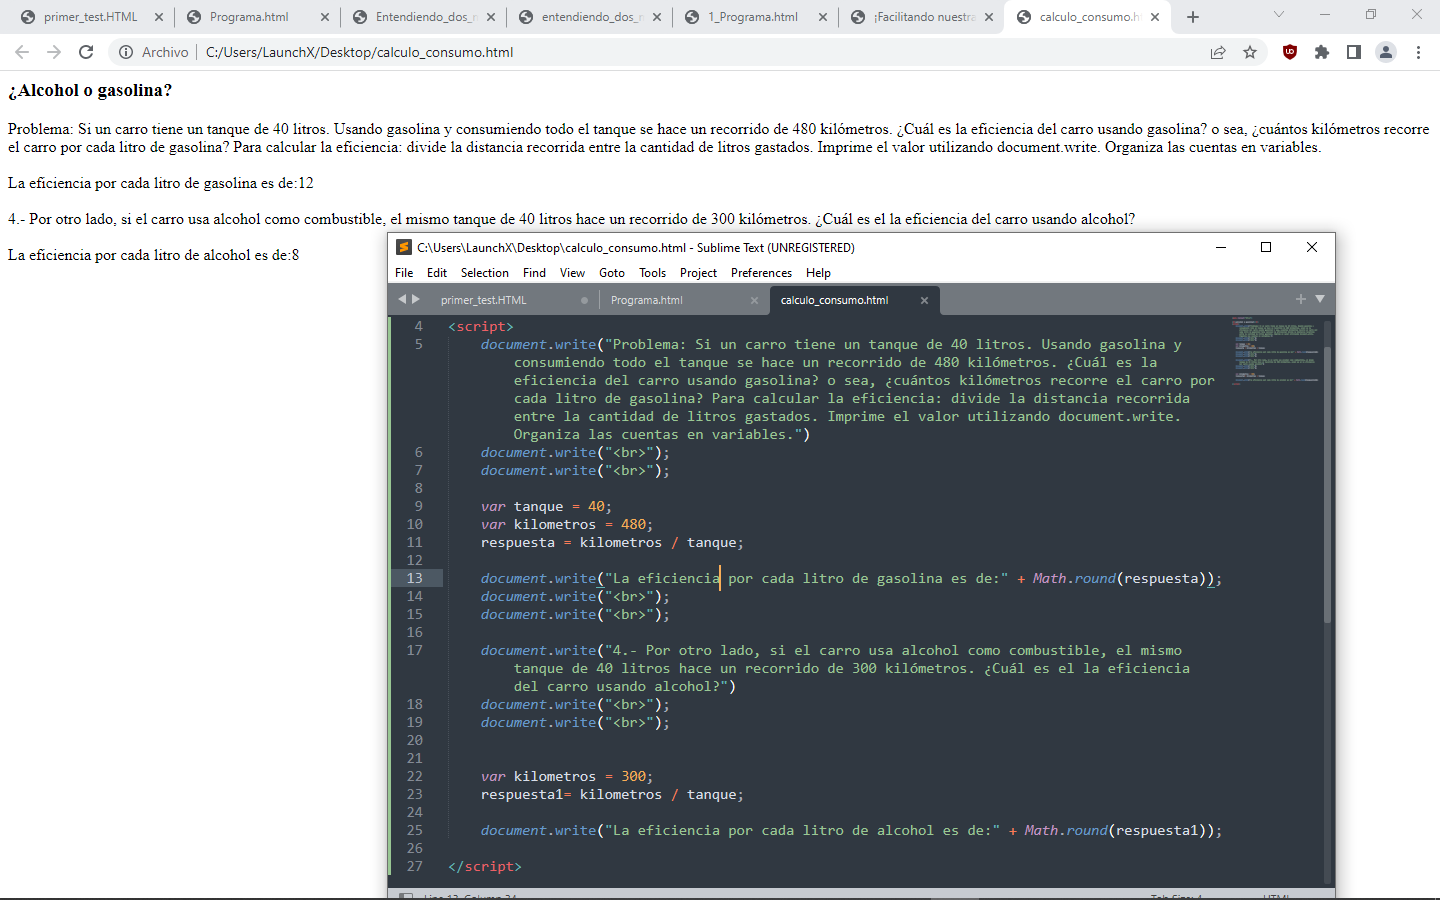Close the Programa.html Chrome tab

coord(325,17)
